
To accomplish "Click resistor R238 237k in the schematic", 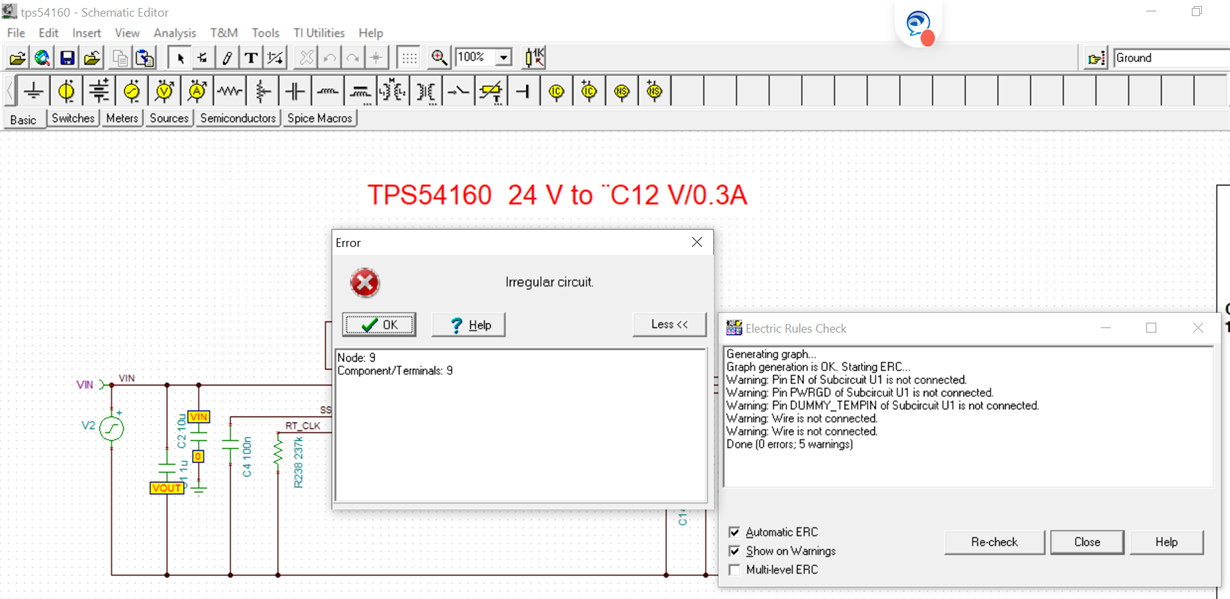I will (x=278, y=455).
